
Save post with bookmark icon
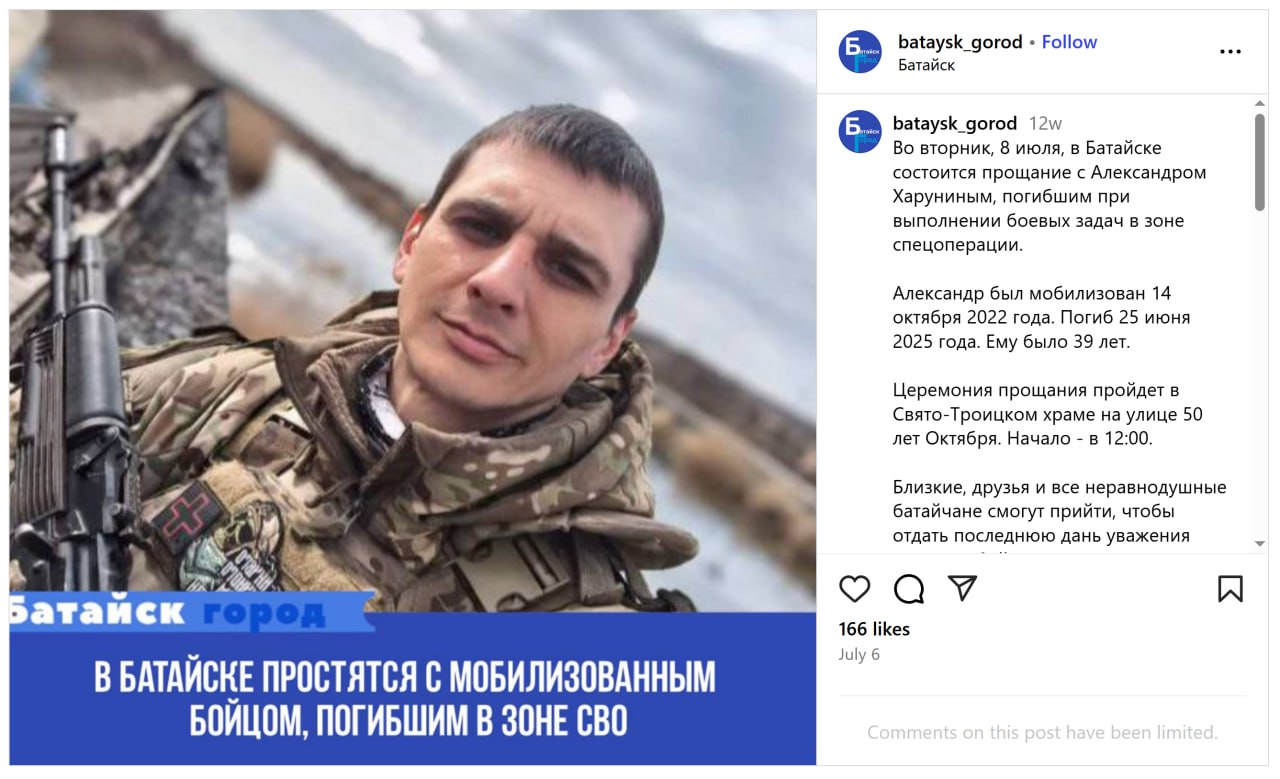[x=1230, y=589]
